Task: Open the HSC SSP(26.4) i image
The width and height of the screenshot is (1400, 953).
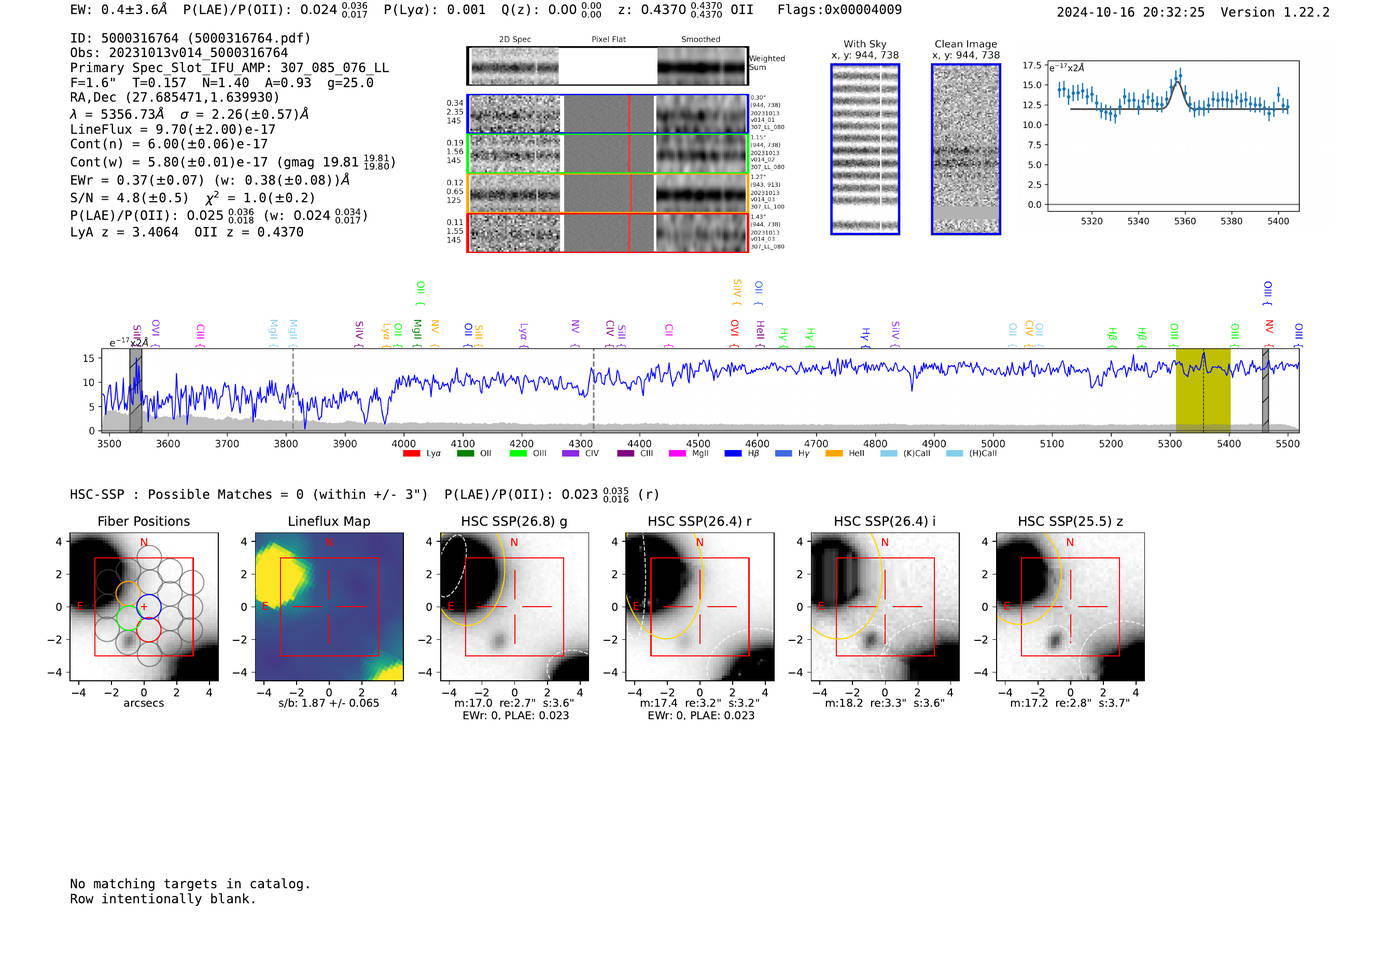Action: (x=885, y=607)
